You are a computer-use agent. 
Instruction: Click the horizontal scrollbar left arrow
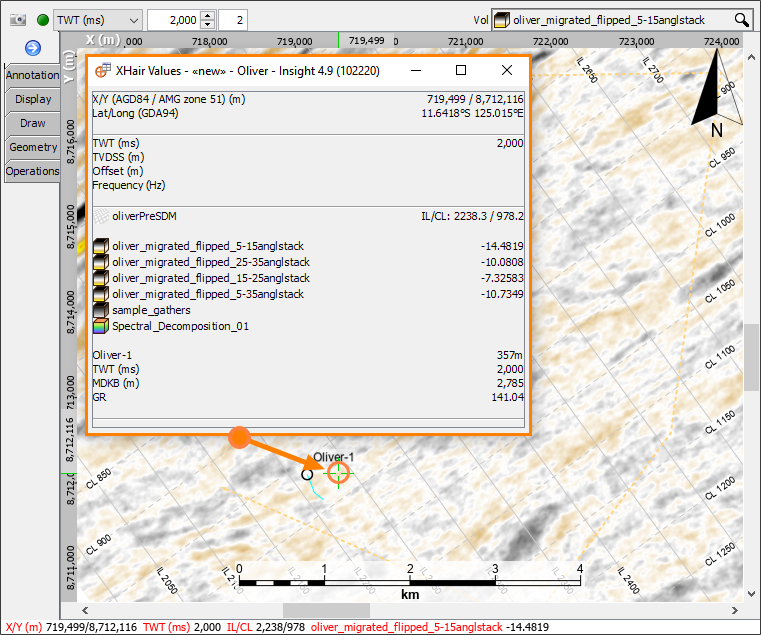click(x=85, y=610)
